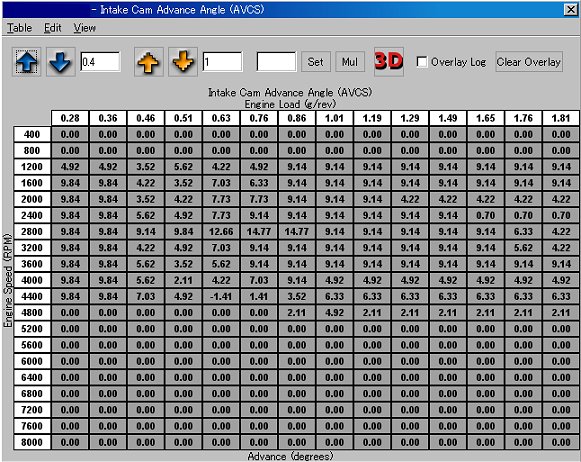Select the 14.77 cell at 2800 RPM, 0.76 load

point(259,232)
